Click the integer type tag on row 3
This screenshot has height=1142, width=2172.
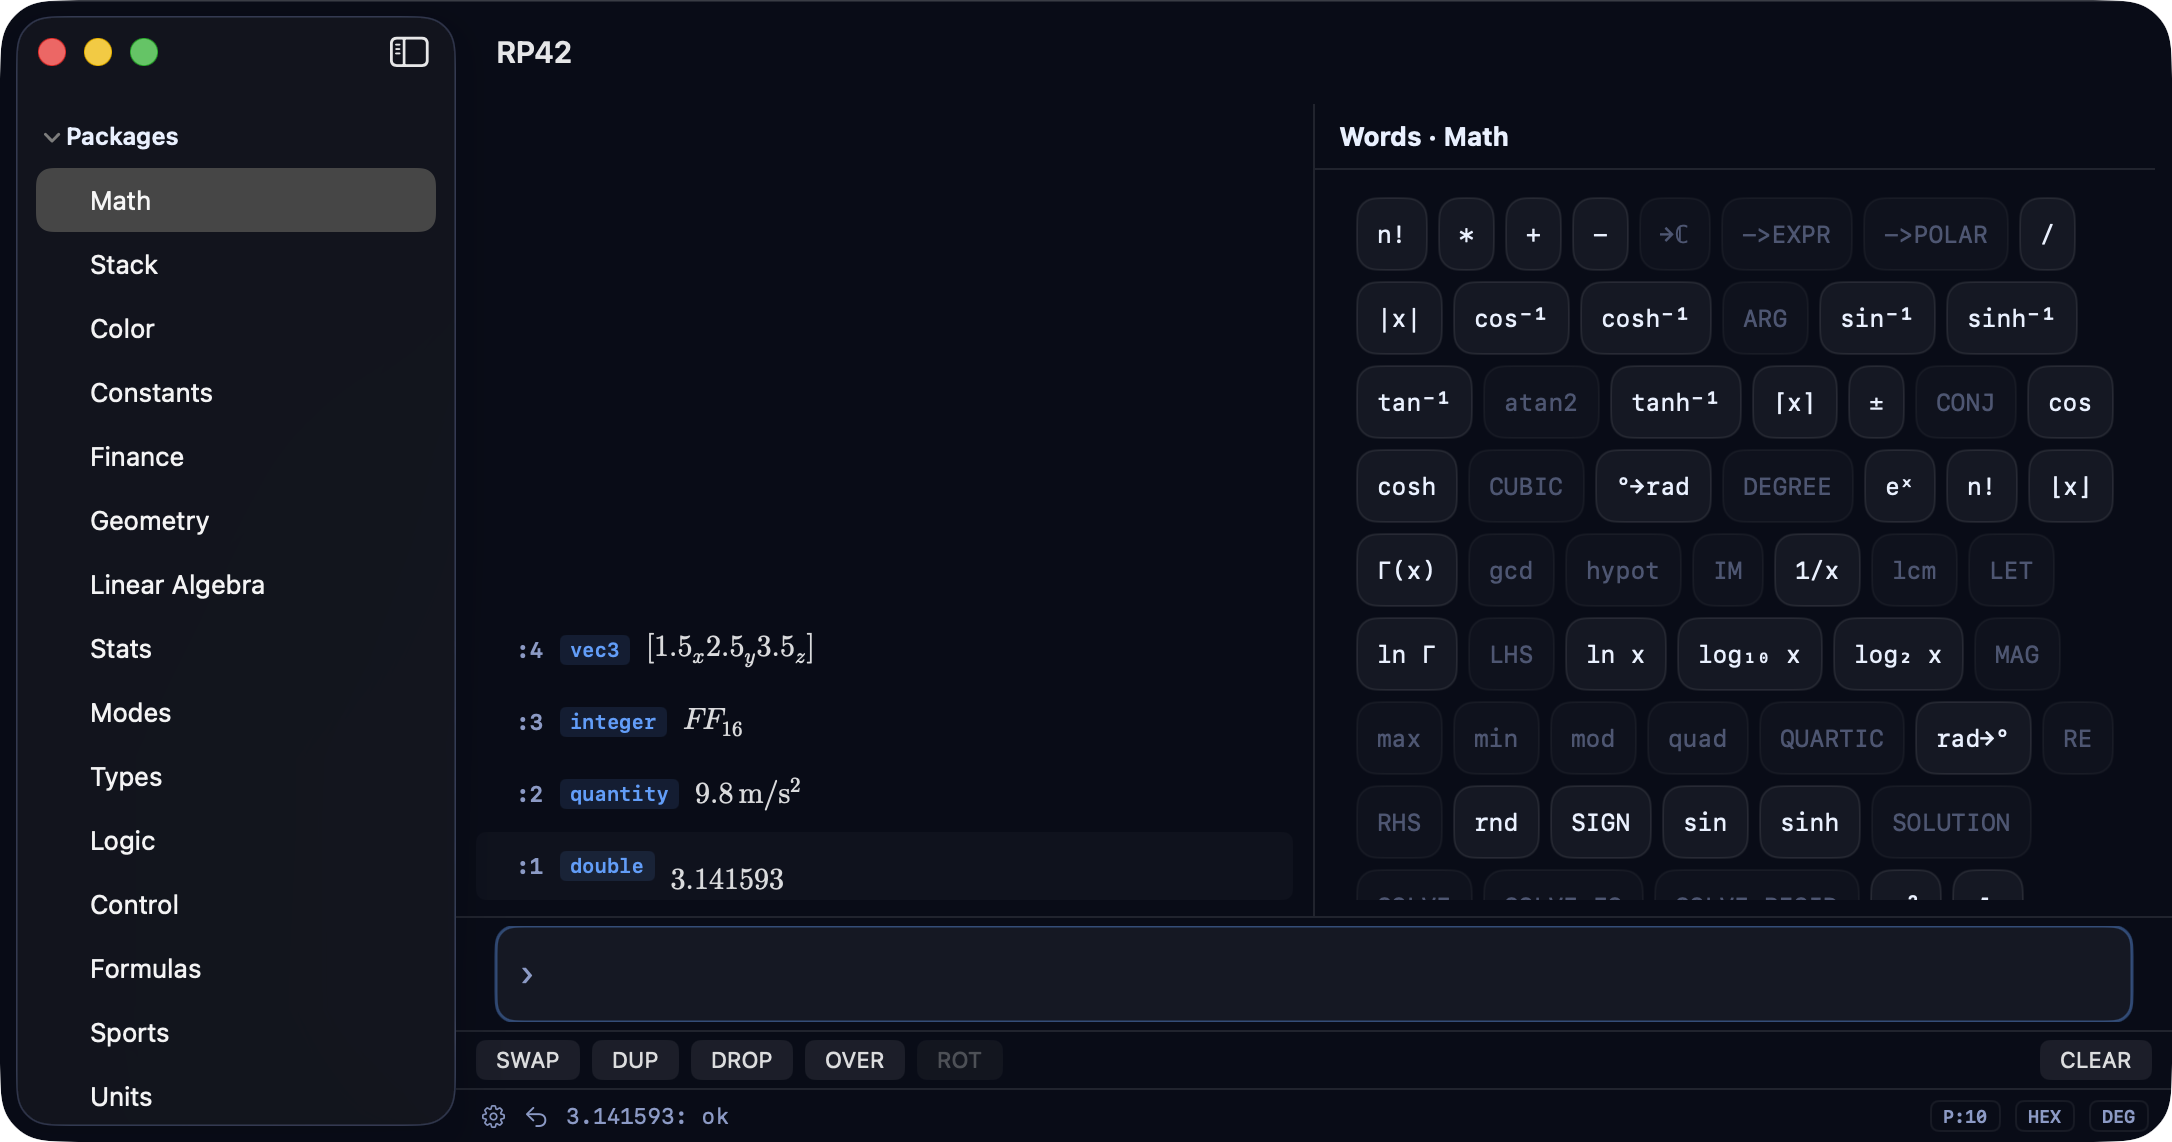(x=613, y=721)
